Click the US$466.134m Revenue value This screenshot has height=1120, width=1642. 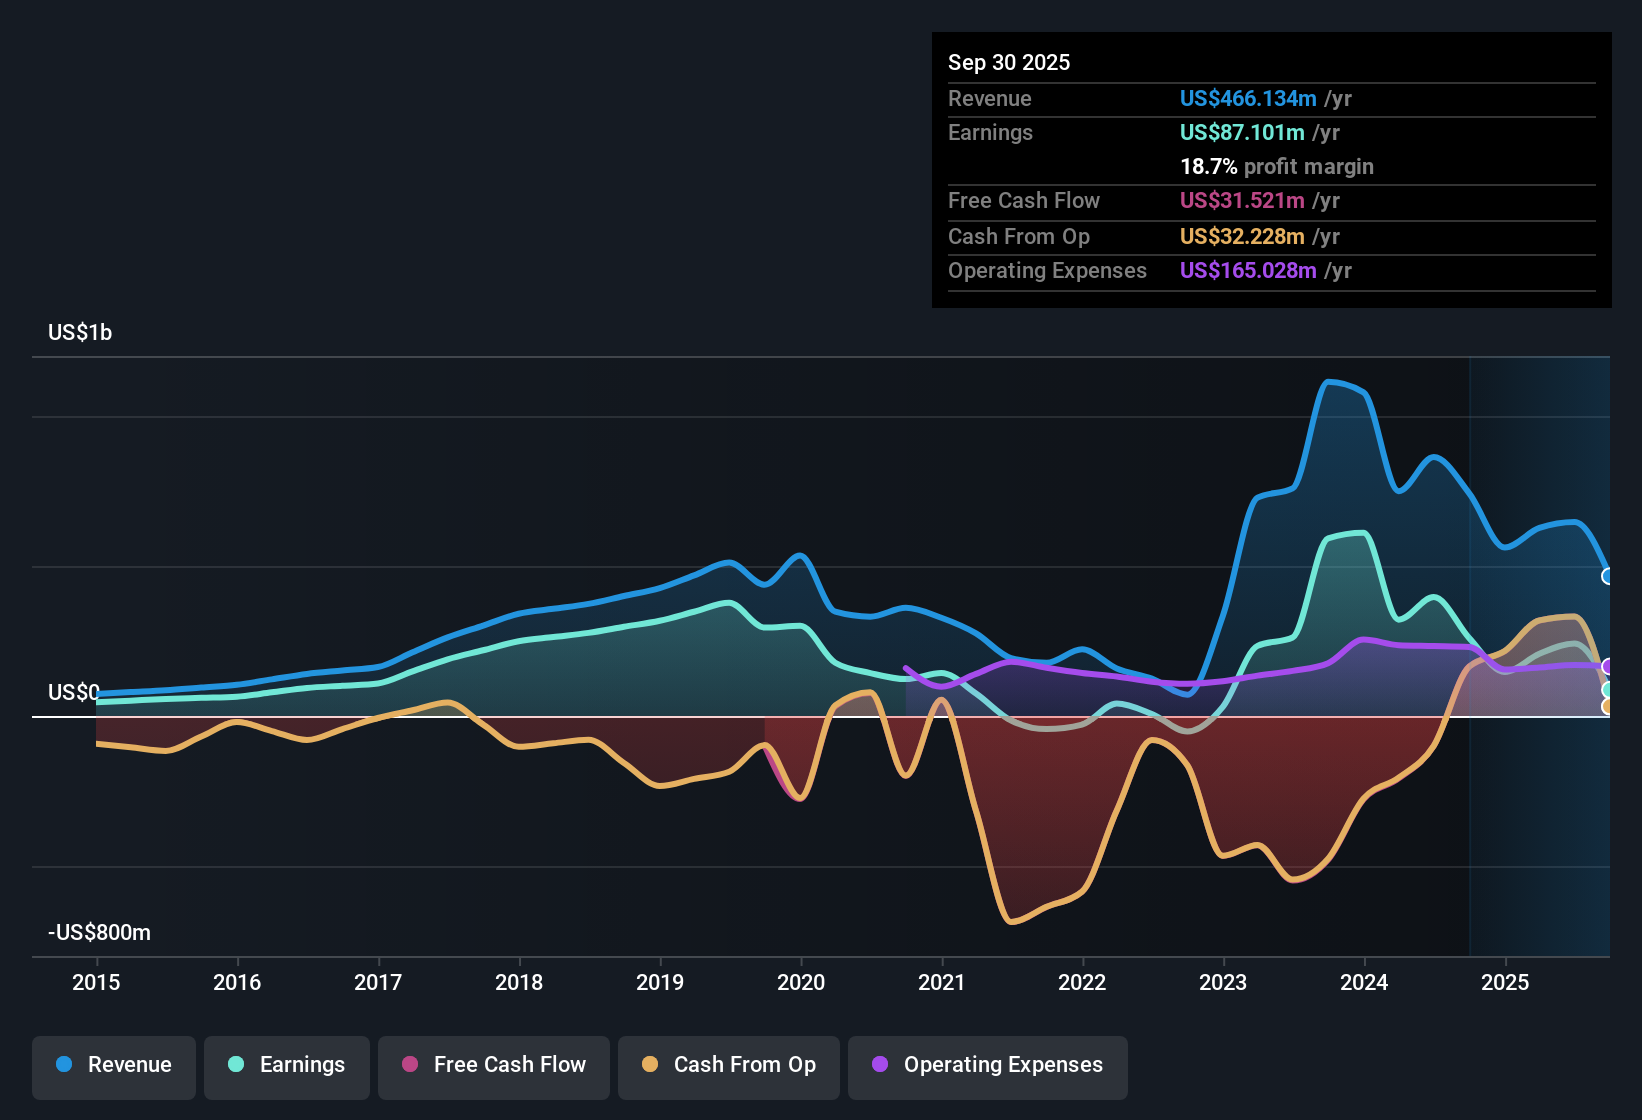click(1247, 98)
